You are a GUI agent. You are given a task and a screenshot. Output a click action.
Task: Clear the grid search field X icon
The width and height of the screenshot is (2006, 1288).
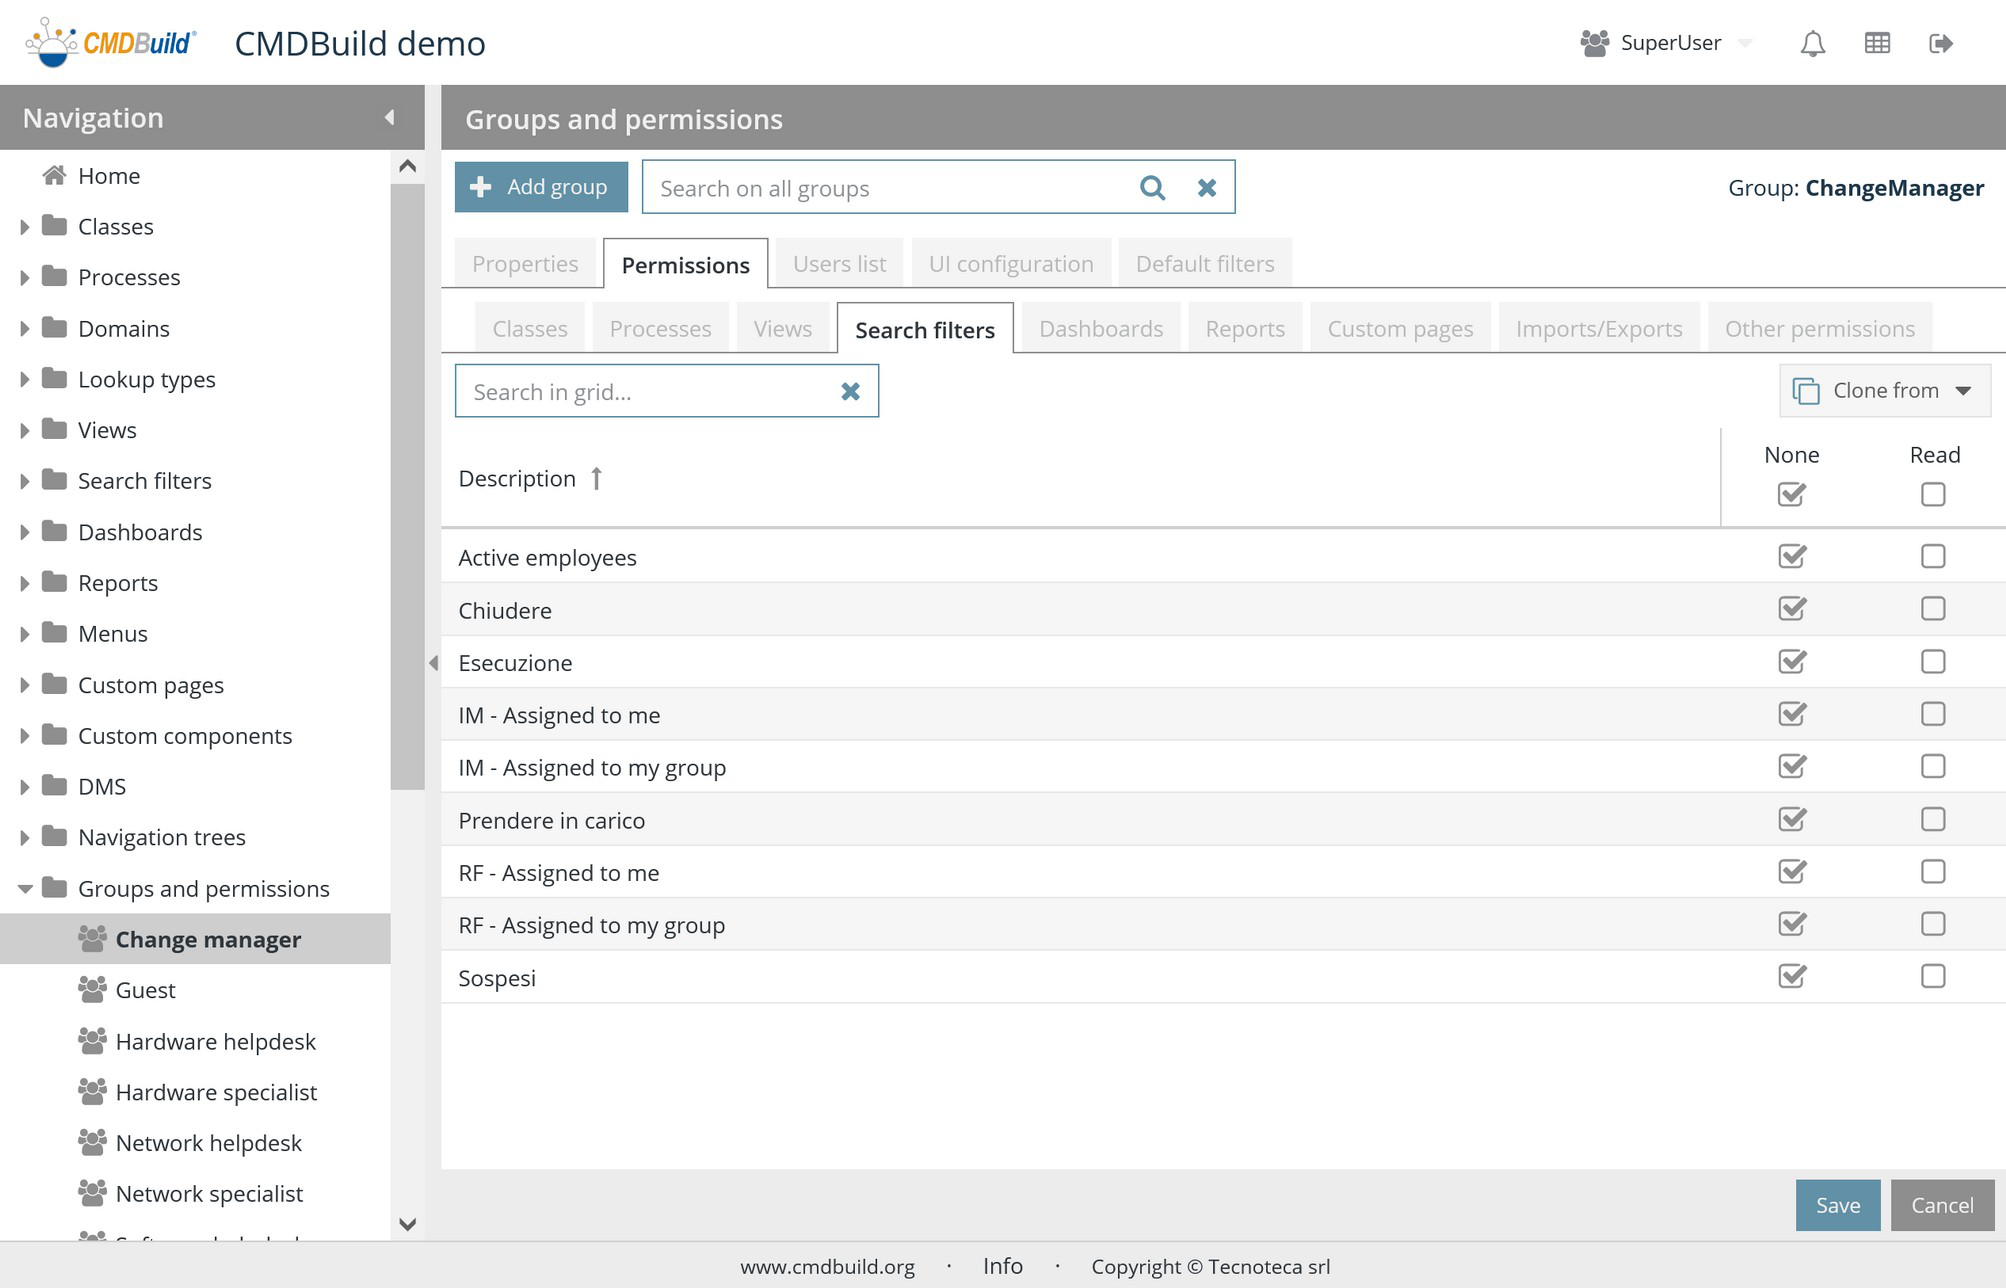pos(850,391)
